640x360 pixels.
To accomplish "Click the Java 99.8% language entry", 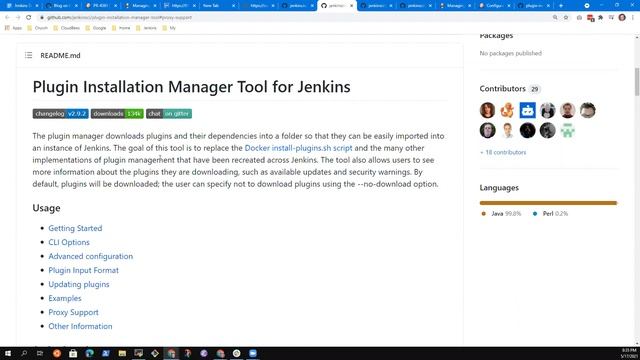I will [x=501, y=213].
